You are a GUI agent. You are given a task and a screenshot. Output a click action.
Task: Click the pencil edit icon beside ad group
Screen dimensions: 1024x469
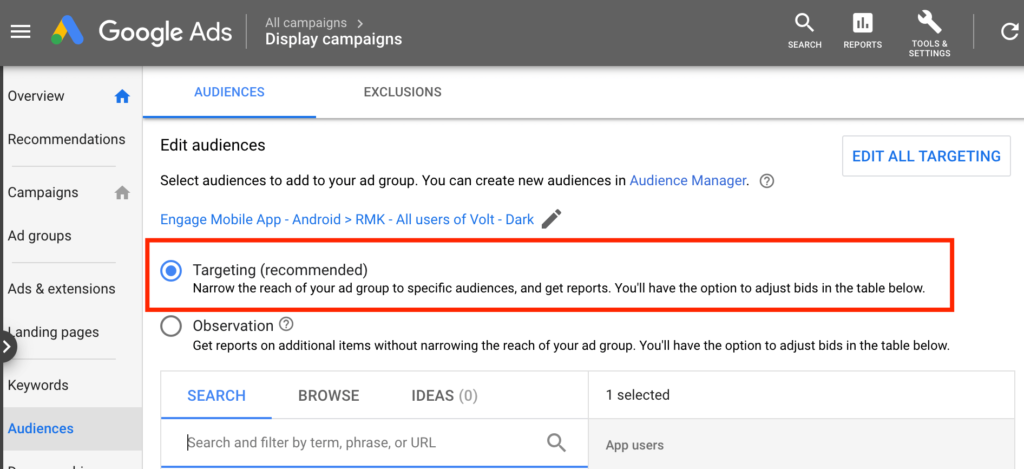551,219
